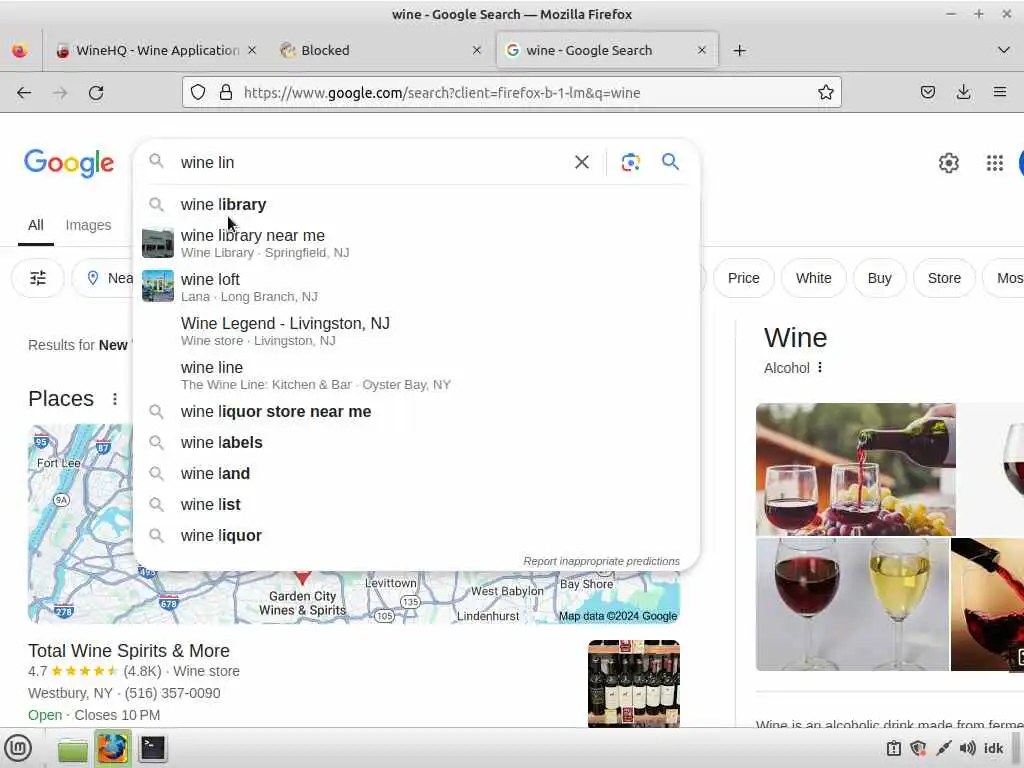Bookmark this page with the star icon
The height and width of the screenshot is (768, 1024).
tap(825, 93)
